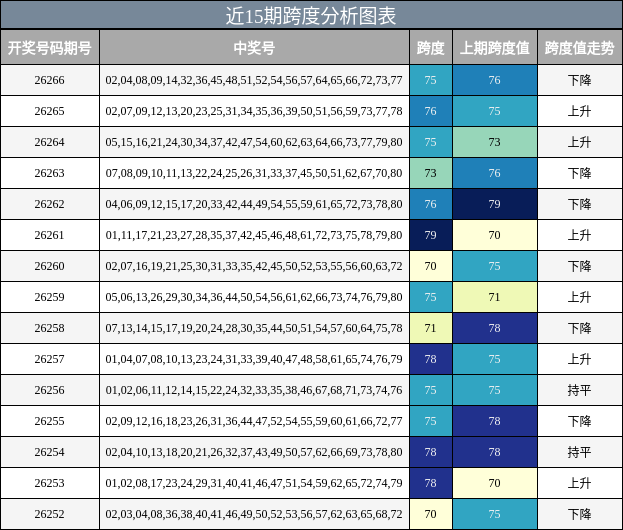Select period number 26256

pyautogui.click(x=49, y=390)
